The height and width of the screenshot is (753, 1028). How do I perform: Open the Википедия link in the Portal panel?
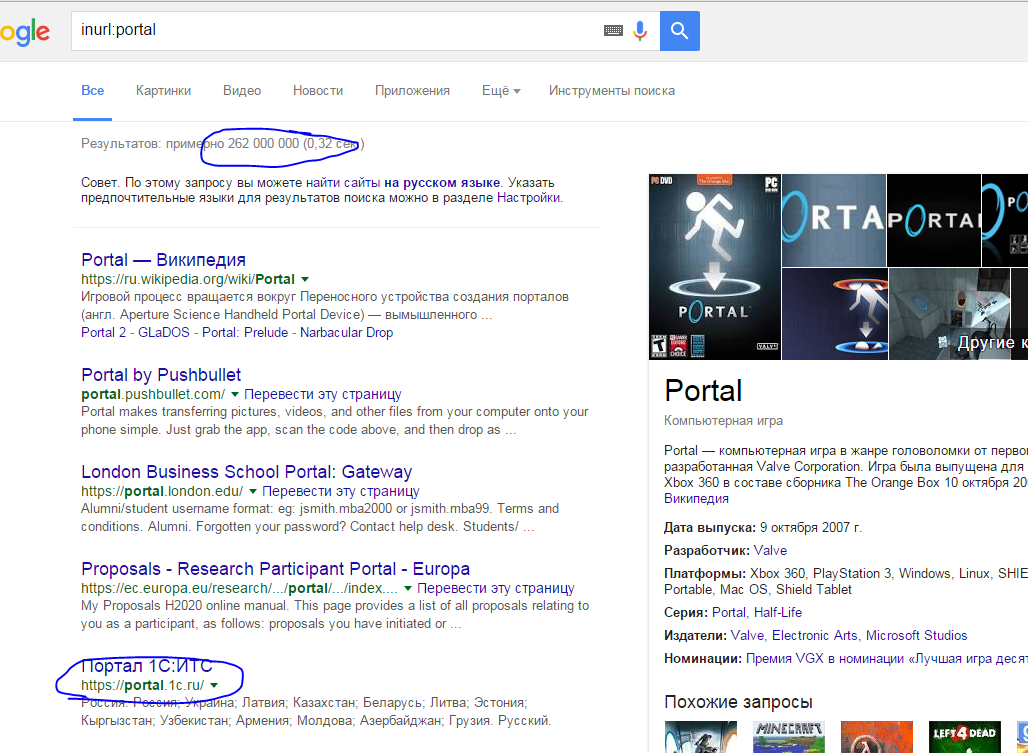point(696,499)
